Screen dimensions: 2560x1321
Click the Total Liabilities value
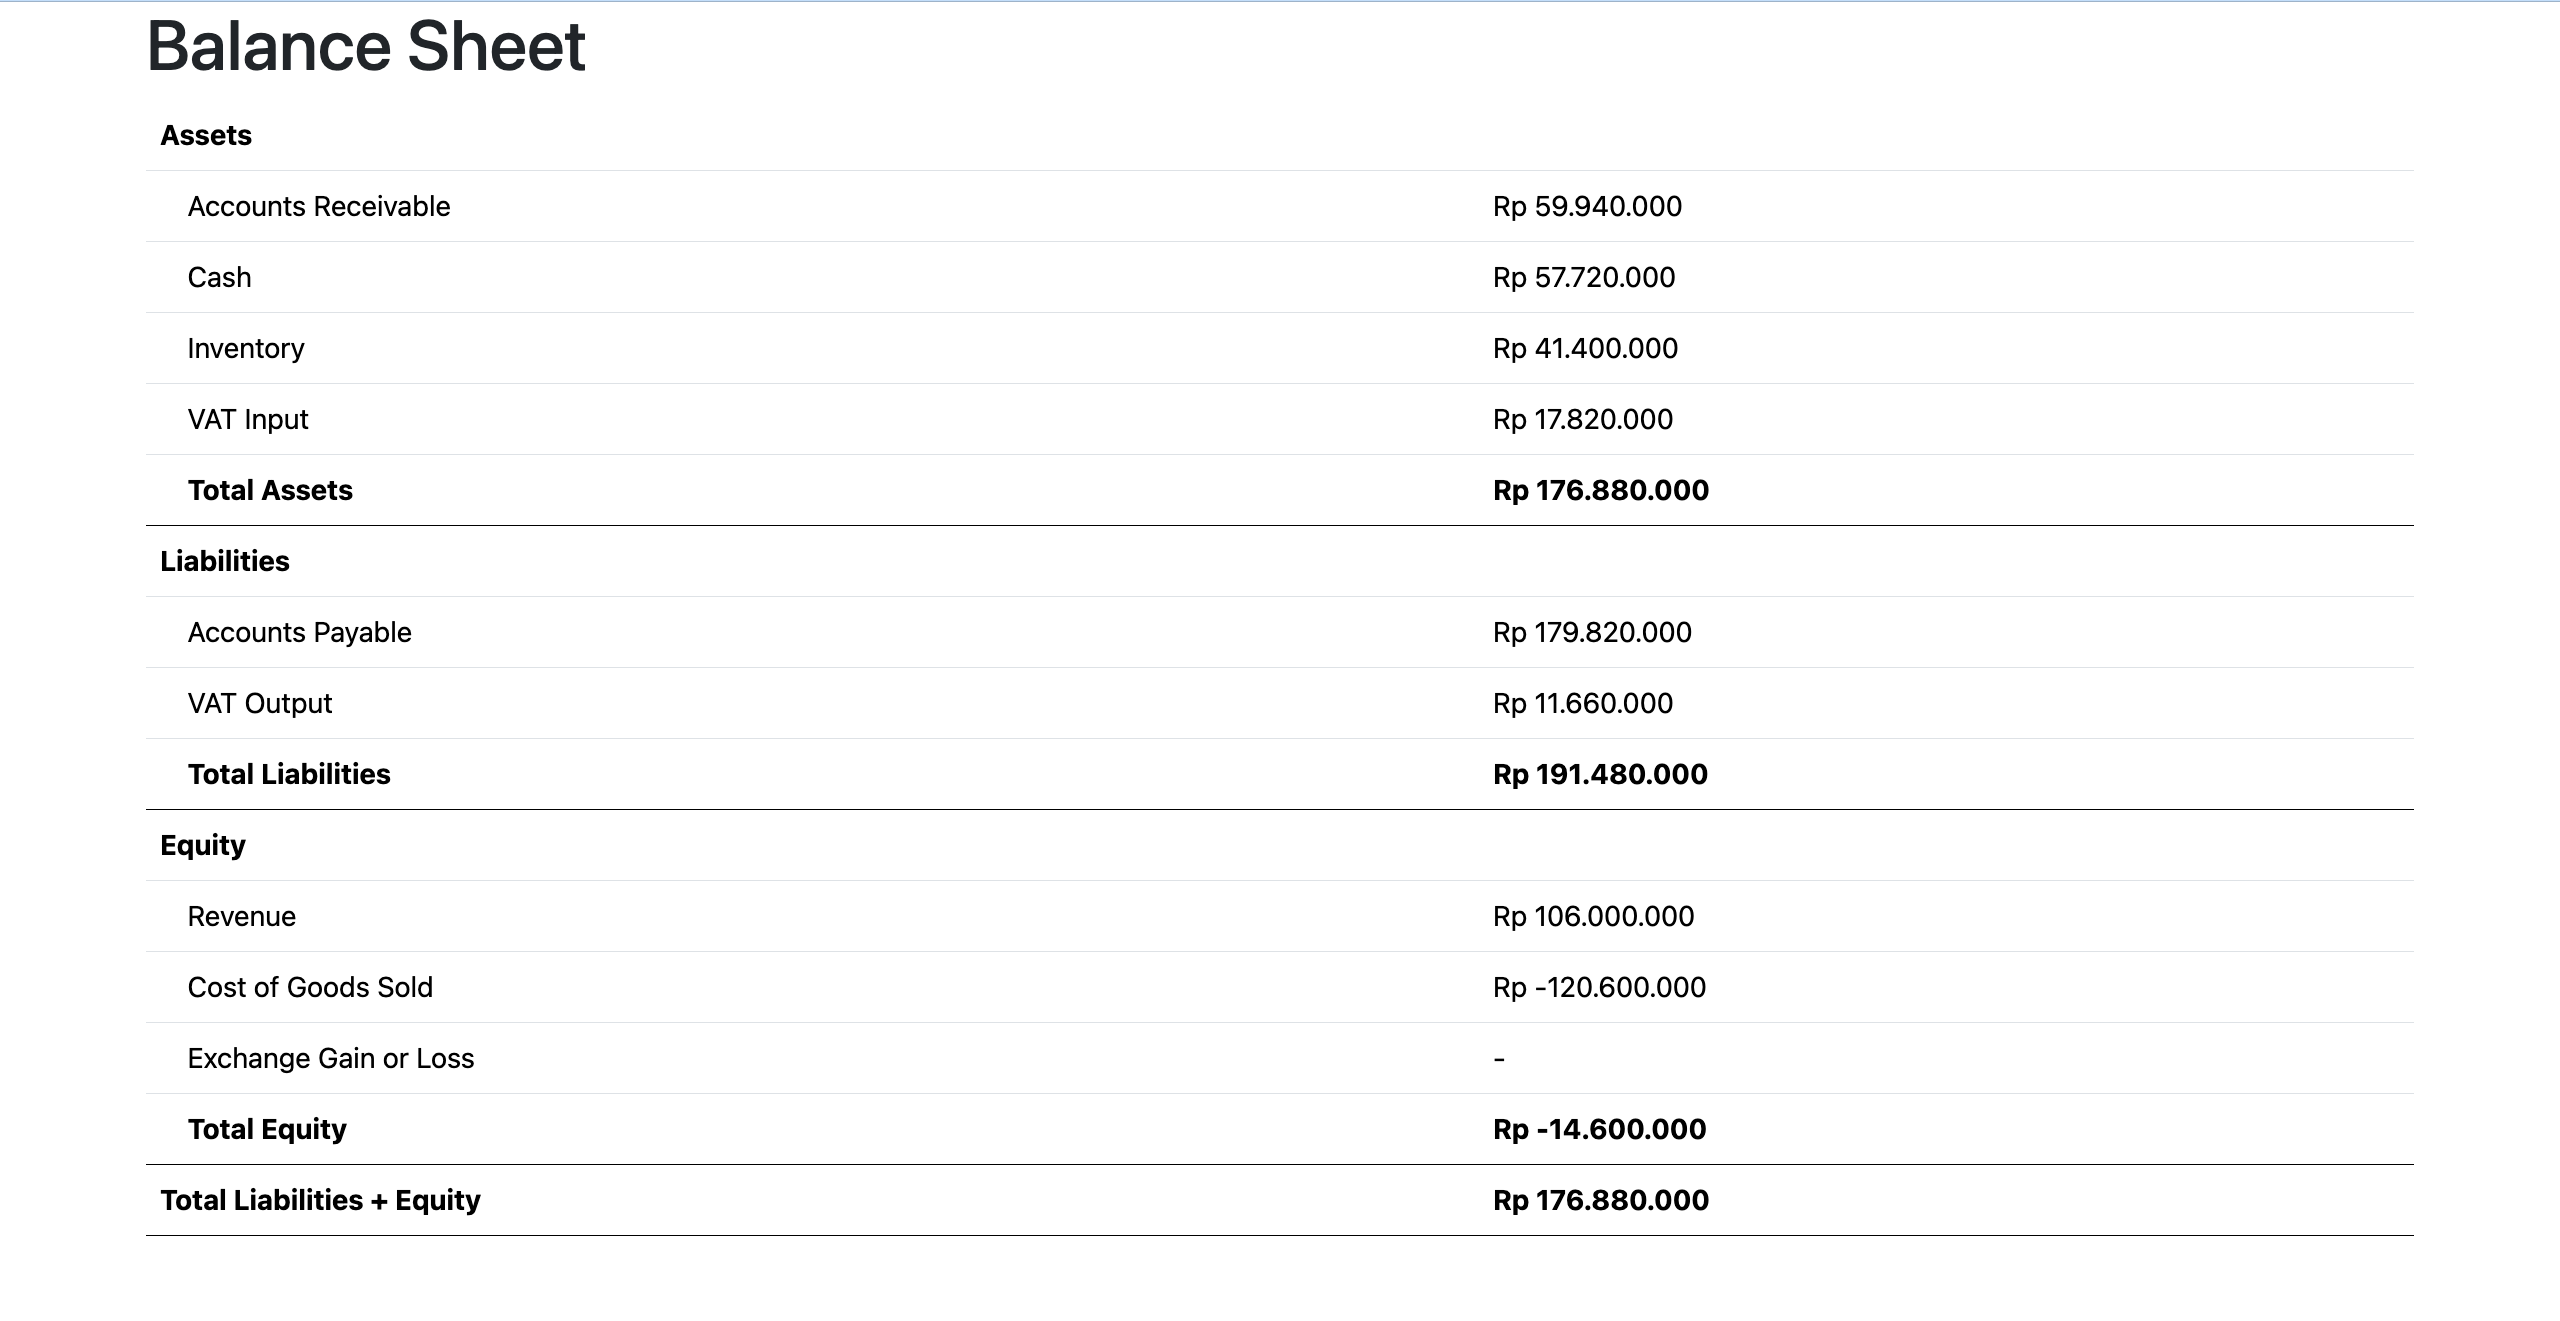(1600, 774)
